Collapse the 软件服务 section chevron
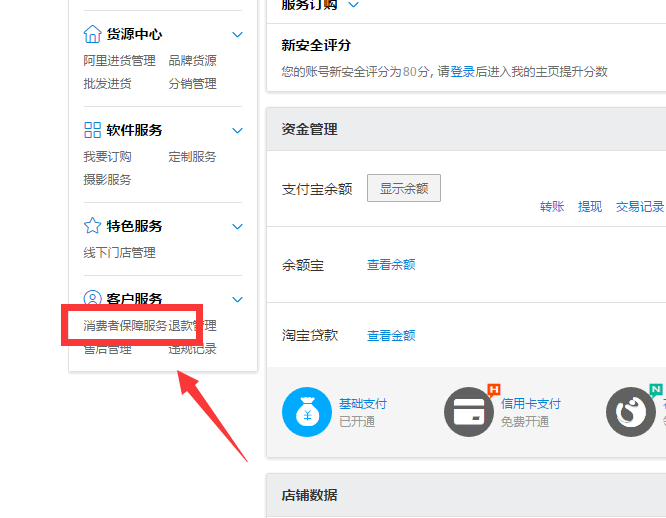 (237, 130)
